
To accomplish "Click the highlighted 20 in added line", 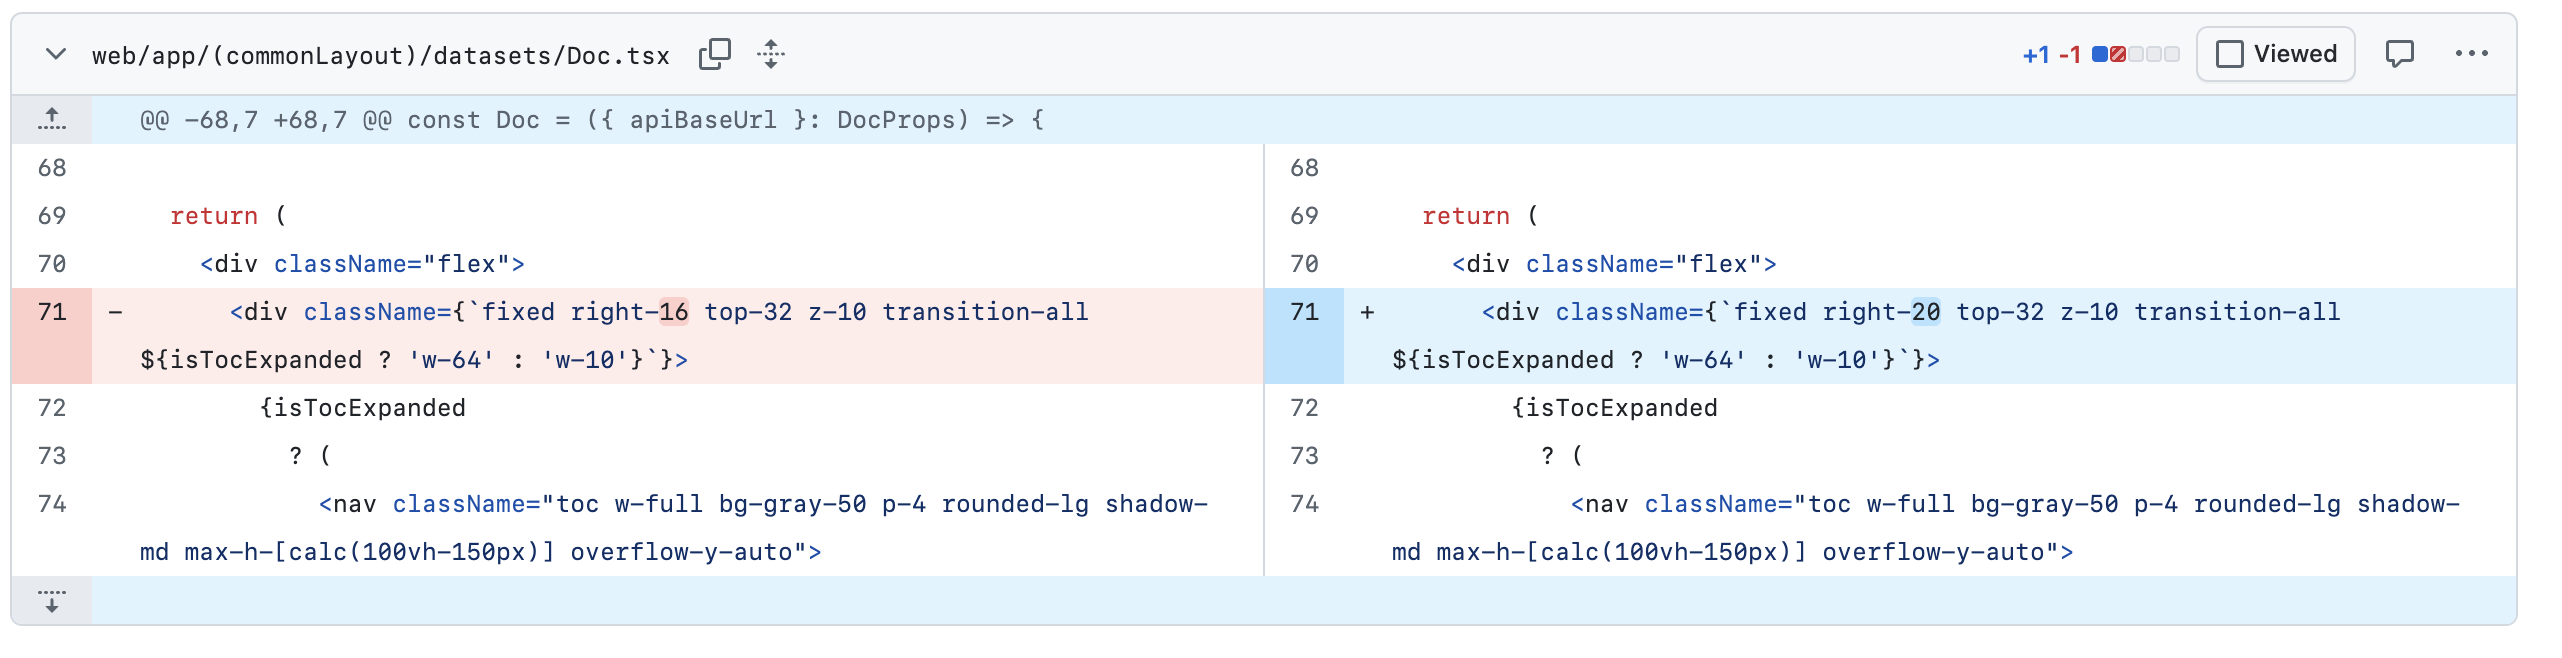I will 1925,312.
